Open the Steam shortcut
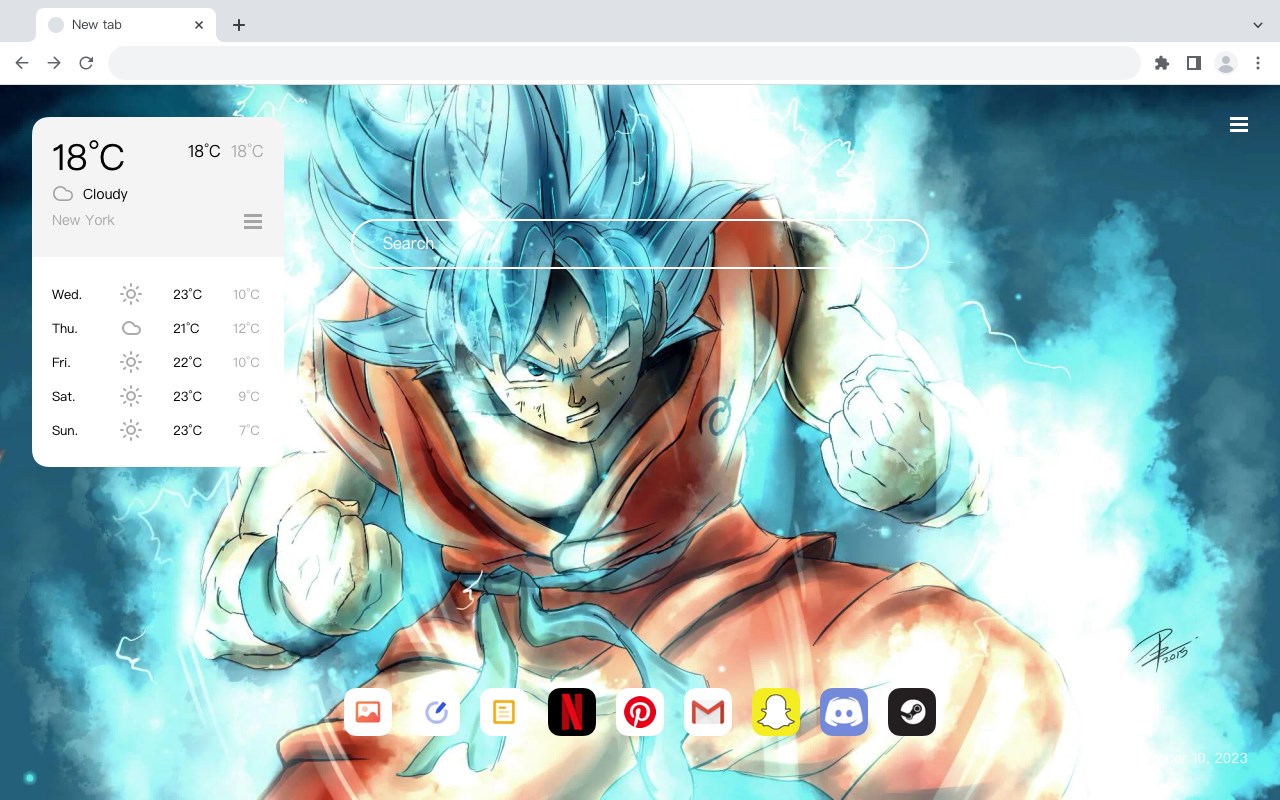Viewport: 1280px width, 800px height. [912, 712]
